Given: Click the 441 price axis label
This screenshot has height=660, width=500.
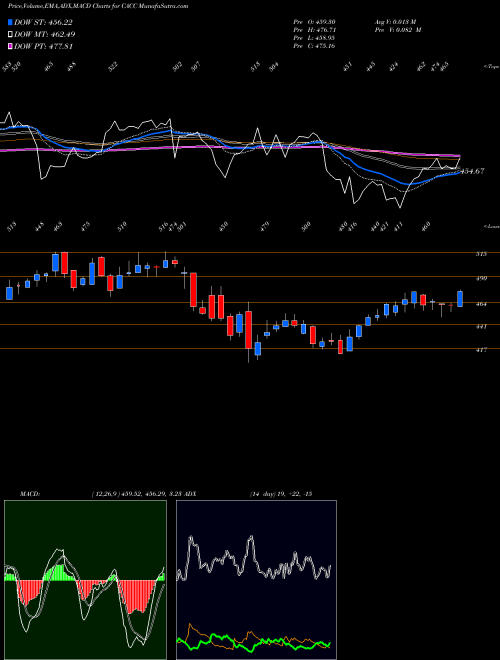Looking at the screenshot, I should tap(482, 326).
